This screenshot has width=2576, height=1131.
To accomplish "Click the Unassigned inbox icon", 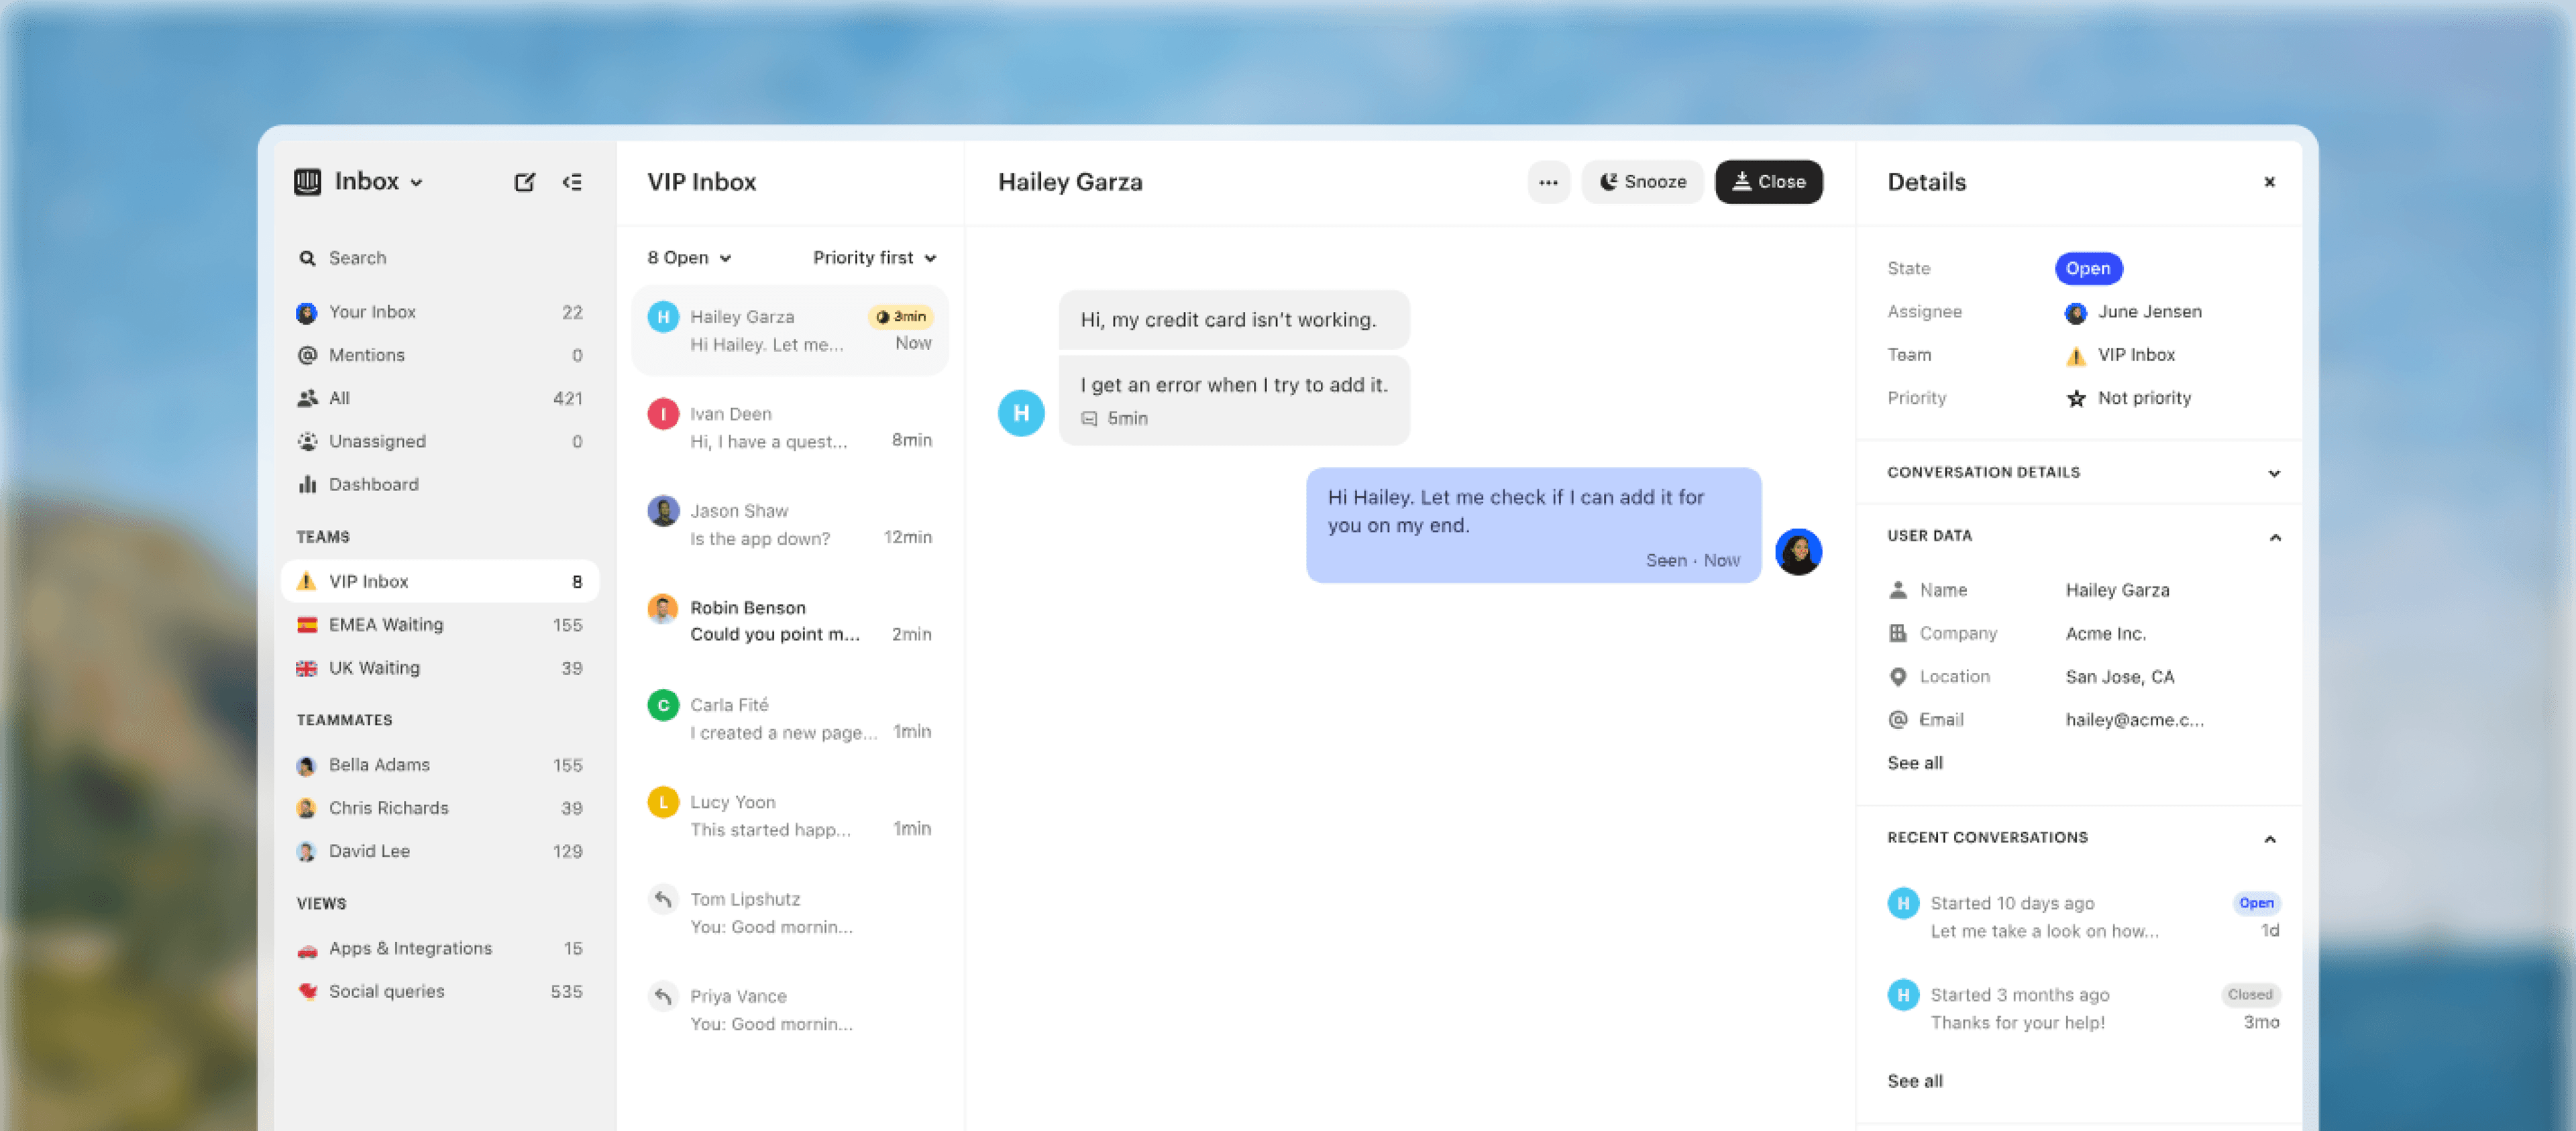I will pyautogui.click(x=307, y=441).
